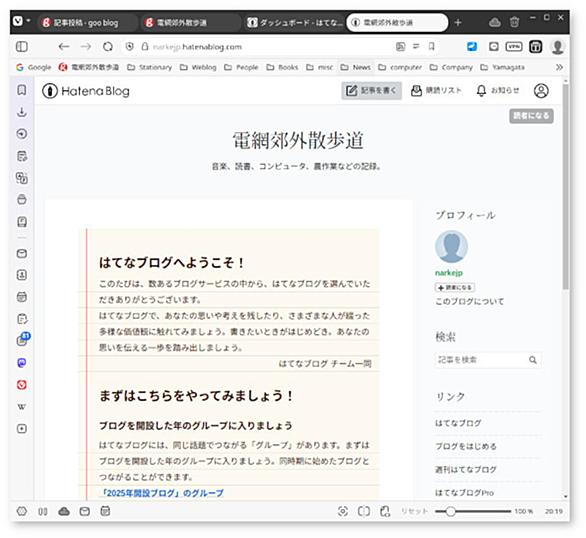Open the user profile avatar in toolbar

[557, 47]
